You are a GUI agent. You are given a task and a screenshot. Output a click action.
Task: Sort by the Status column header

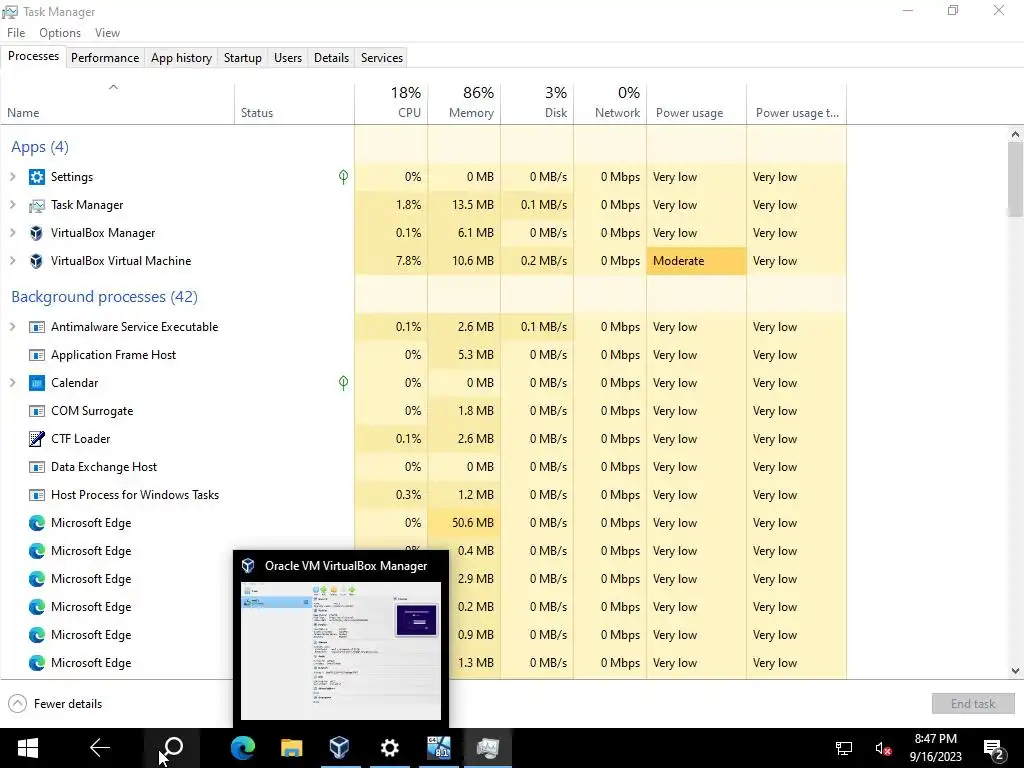point(295,104)
